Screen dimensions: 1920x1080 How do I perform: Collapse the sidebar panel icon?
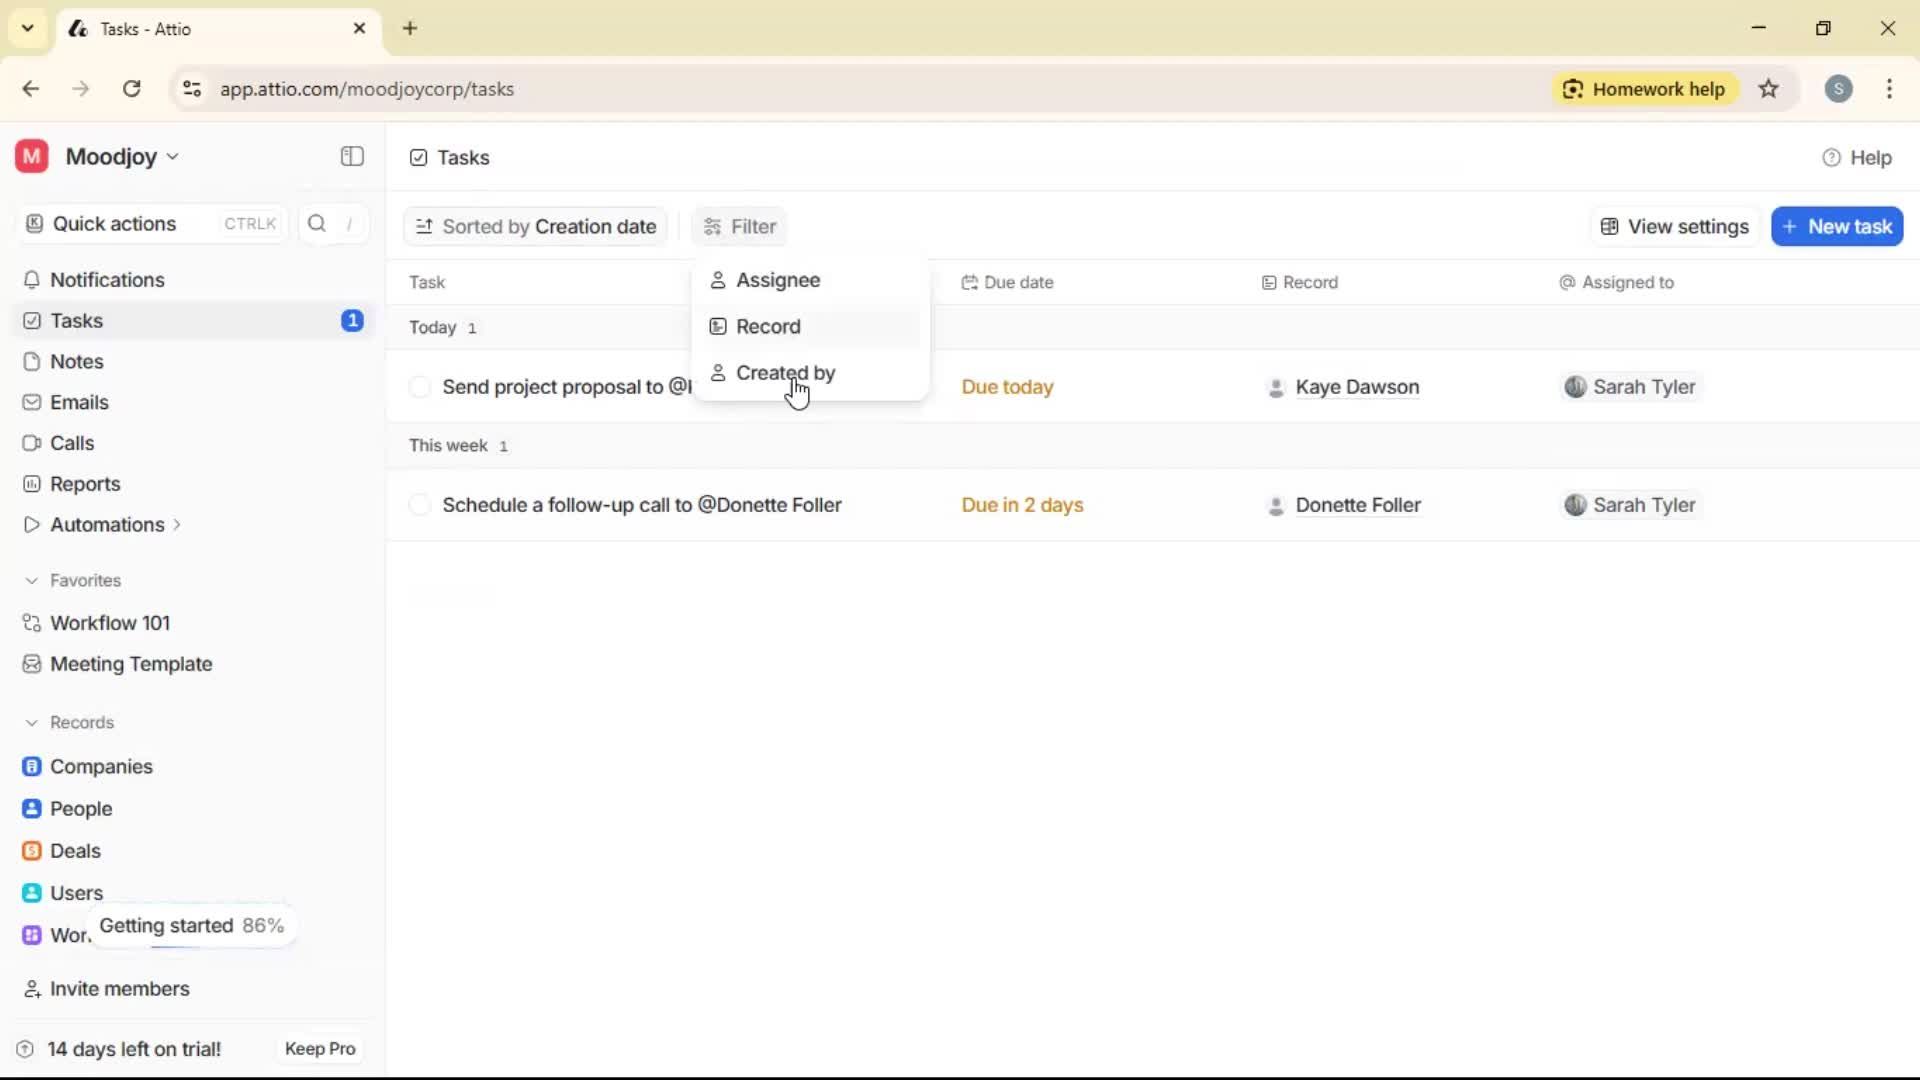352,157
